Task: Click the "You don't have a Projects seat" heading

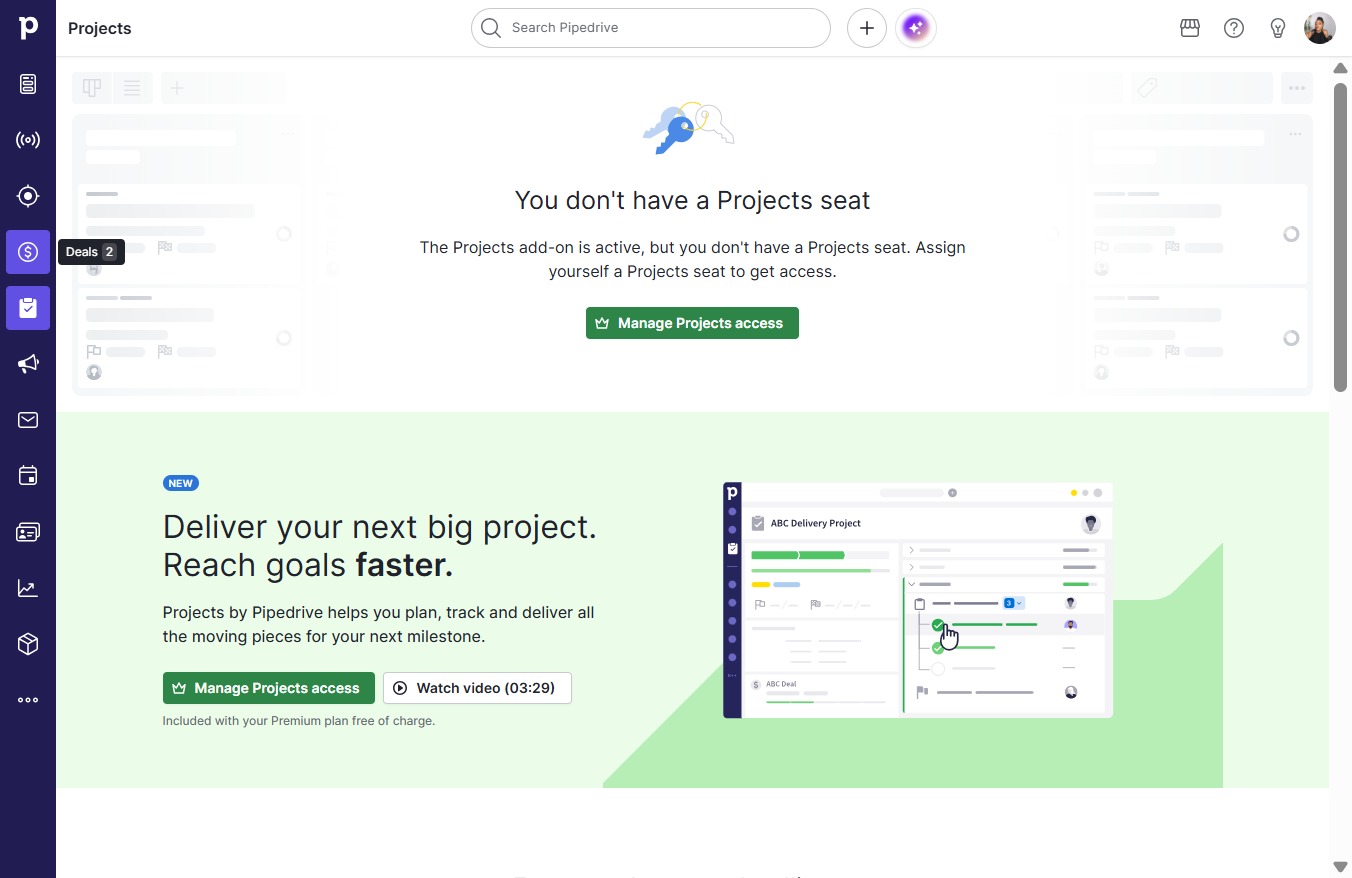Action: pyautogui.click(x=692, y=200)
